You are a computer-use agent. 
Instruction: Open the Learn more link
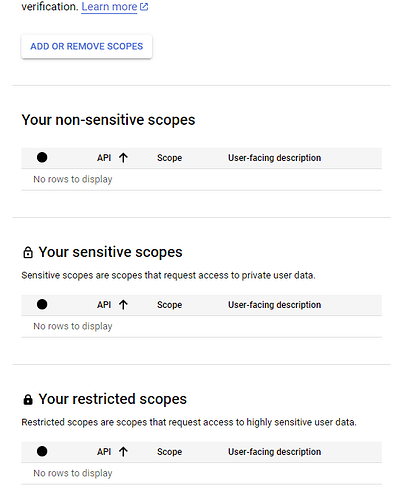click(x=109, y=7)
